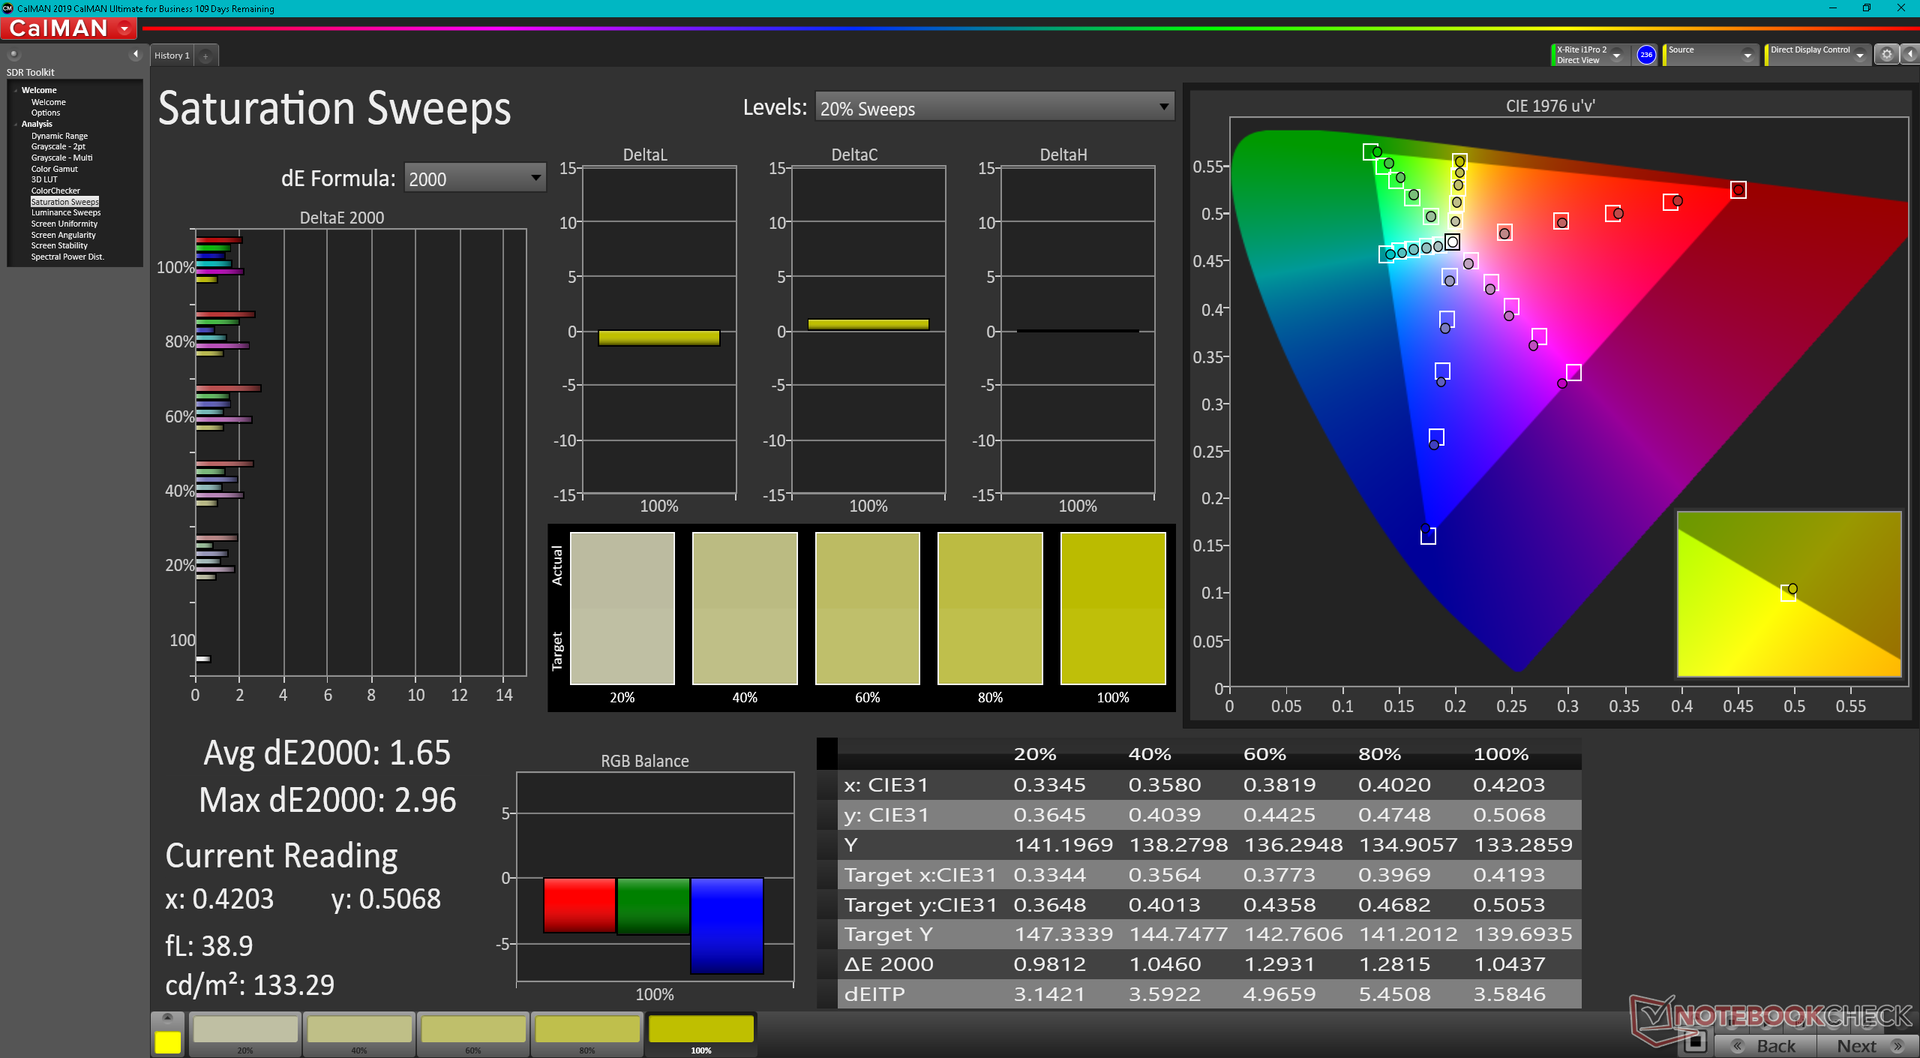Open the Levels 20% Sweeps dropdown

point(994,108)
